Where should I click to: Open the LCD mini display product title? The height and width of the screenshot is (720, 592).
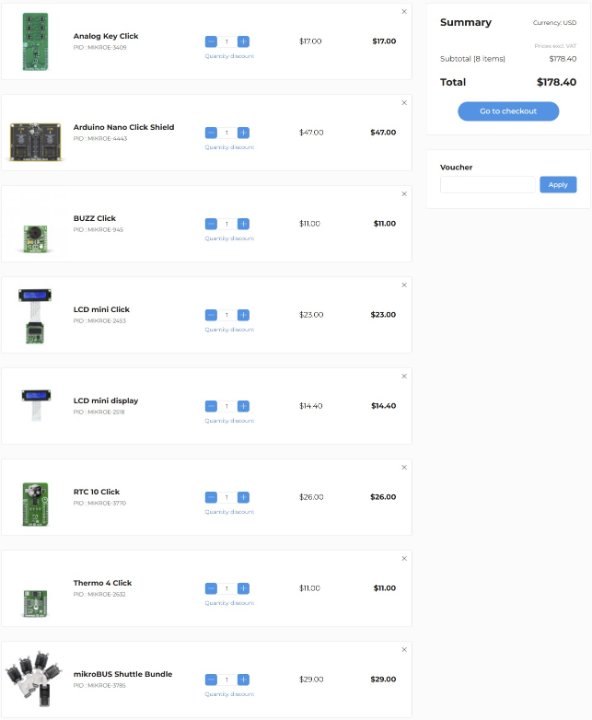(106, 400)
